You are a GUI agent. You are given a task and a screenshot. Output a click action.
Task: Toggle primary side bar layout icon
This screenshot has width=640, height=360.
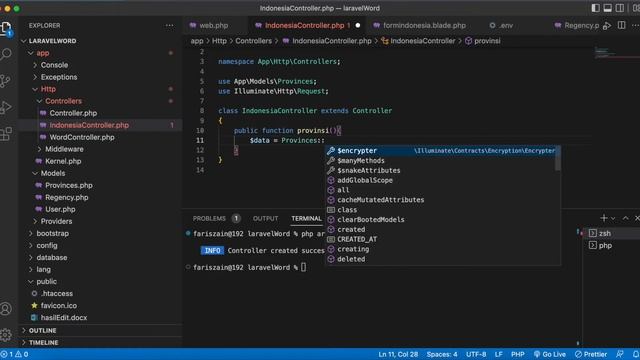596,8
